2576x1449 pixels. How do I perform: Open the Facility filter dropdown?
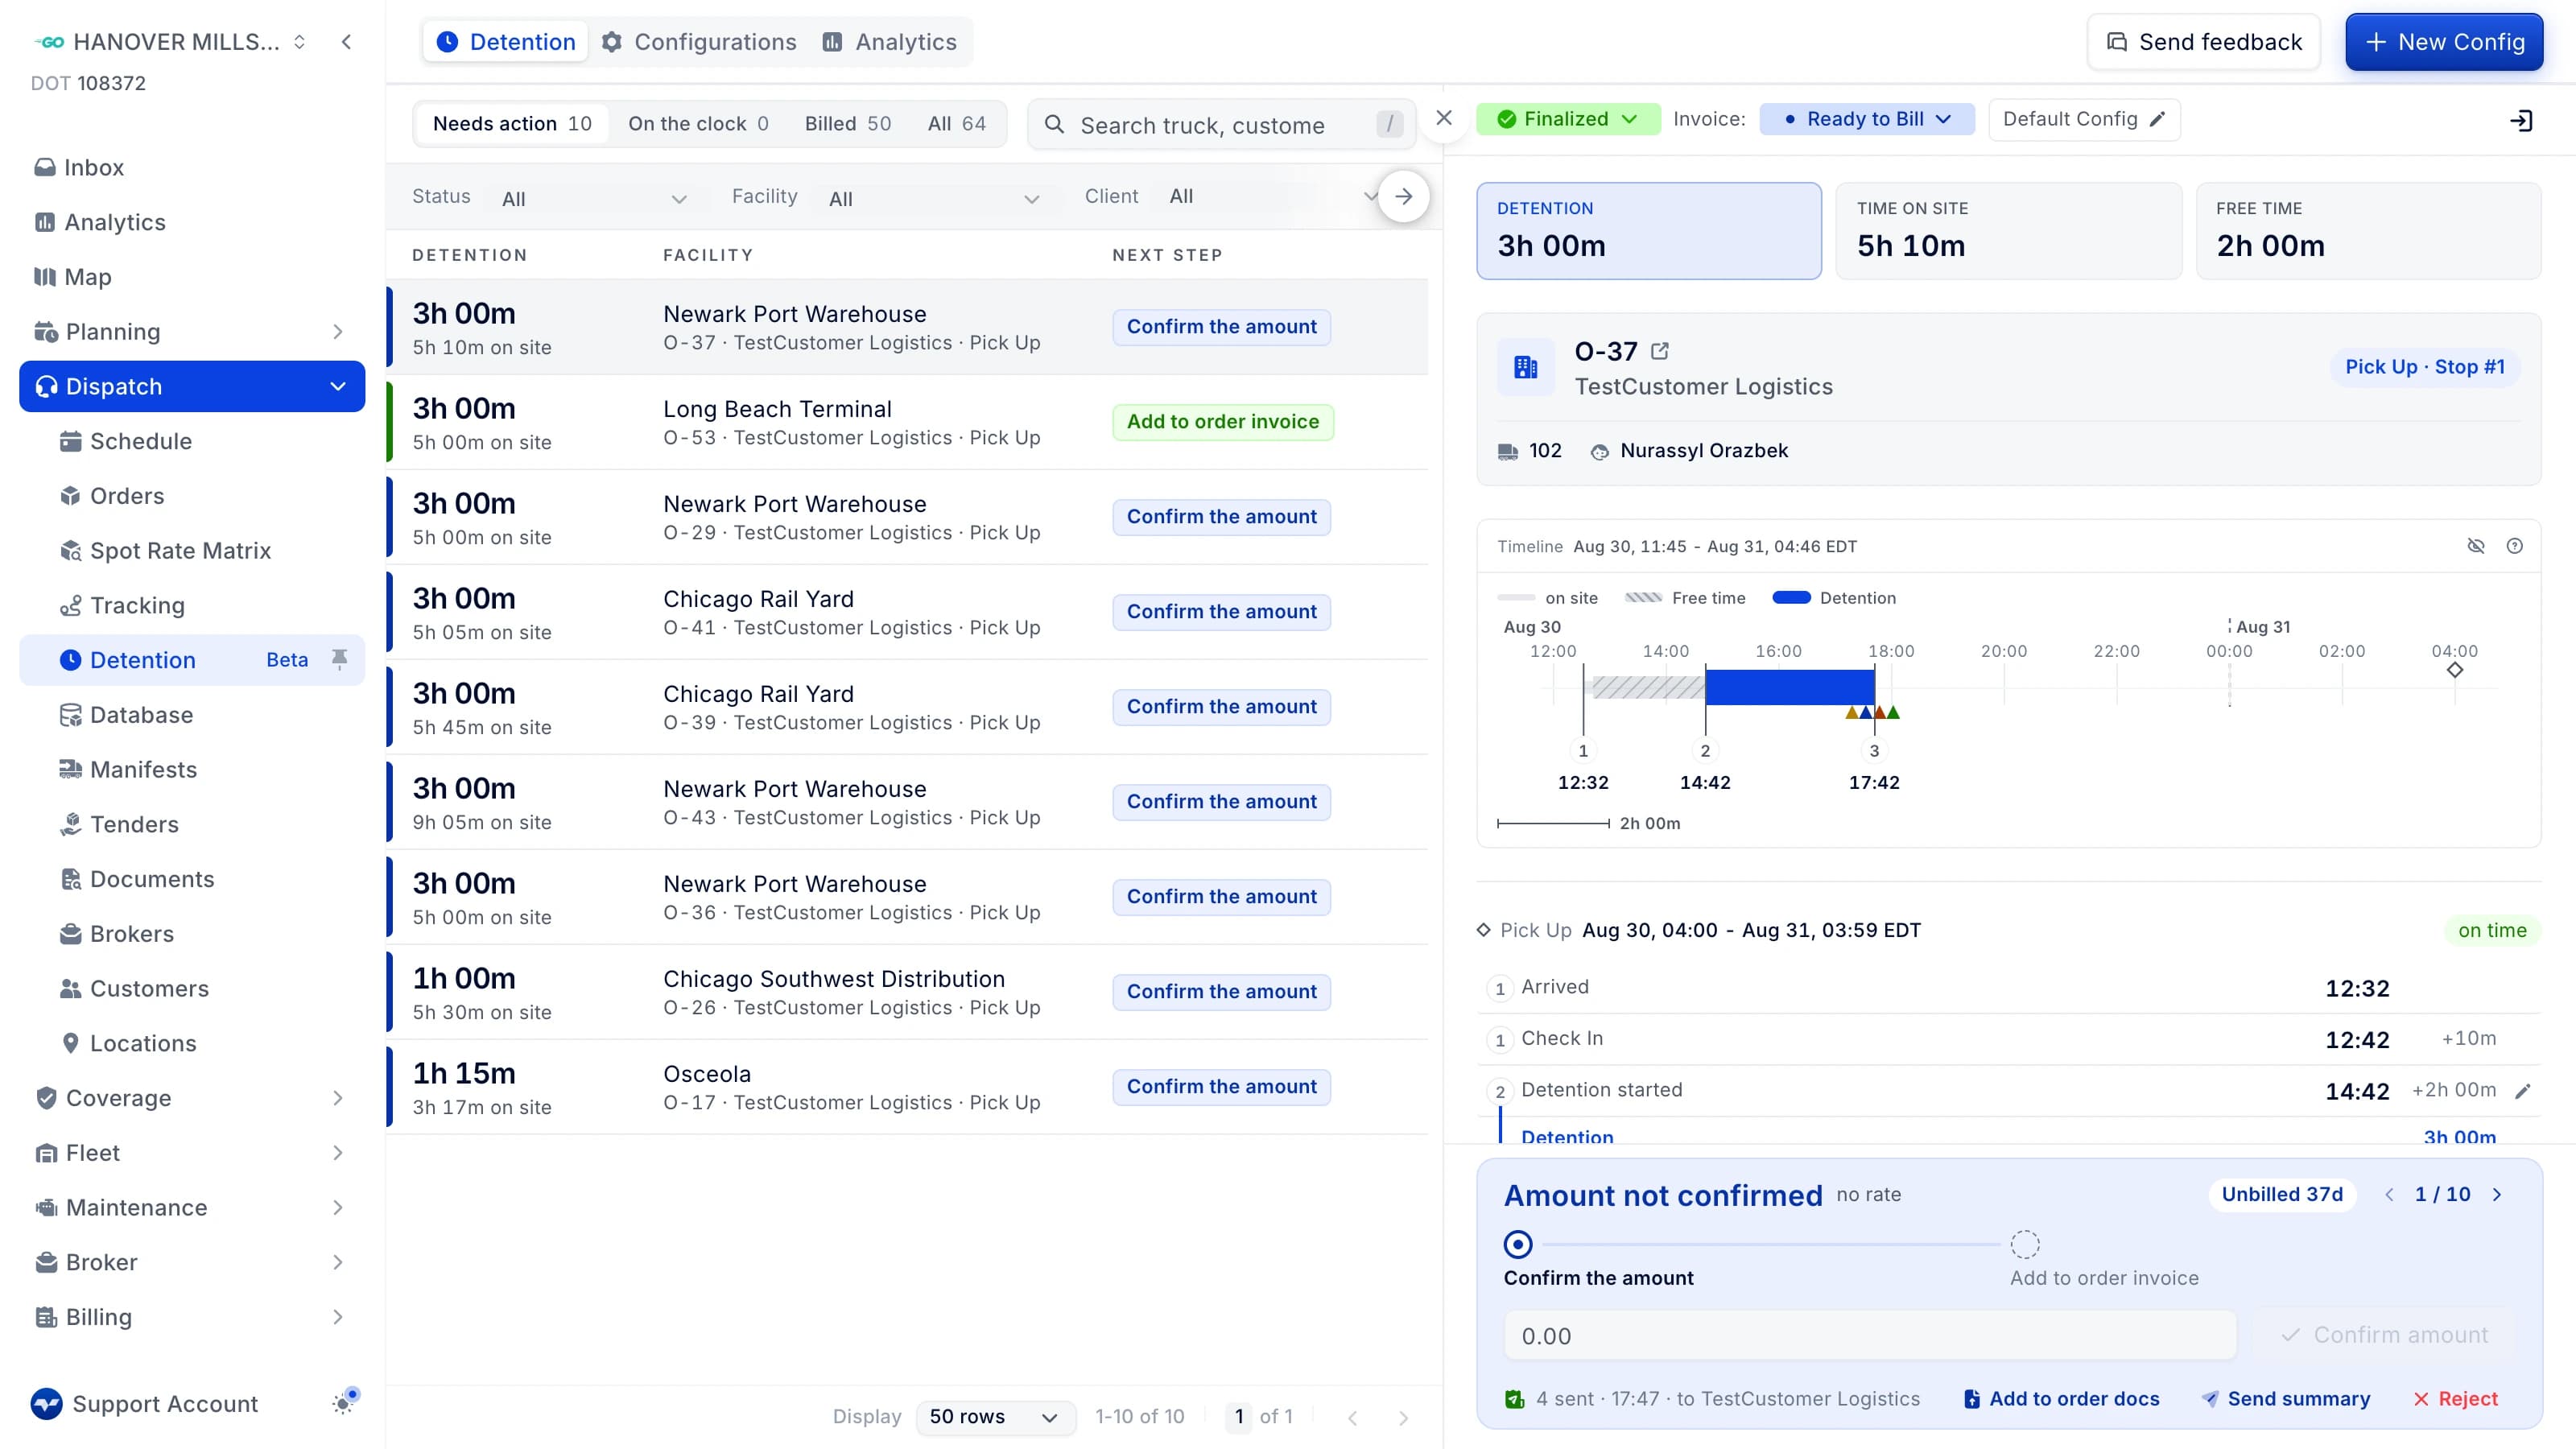935,198
